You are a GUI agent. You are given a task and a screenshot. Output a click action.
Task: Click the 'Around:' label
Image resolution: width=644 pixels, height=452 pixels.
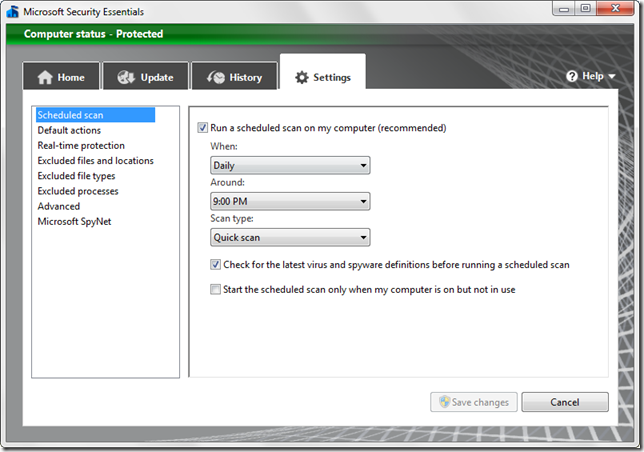pyautogui.click(x=228, y=182)
